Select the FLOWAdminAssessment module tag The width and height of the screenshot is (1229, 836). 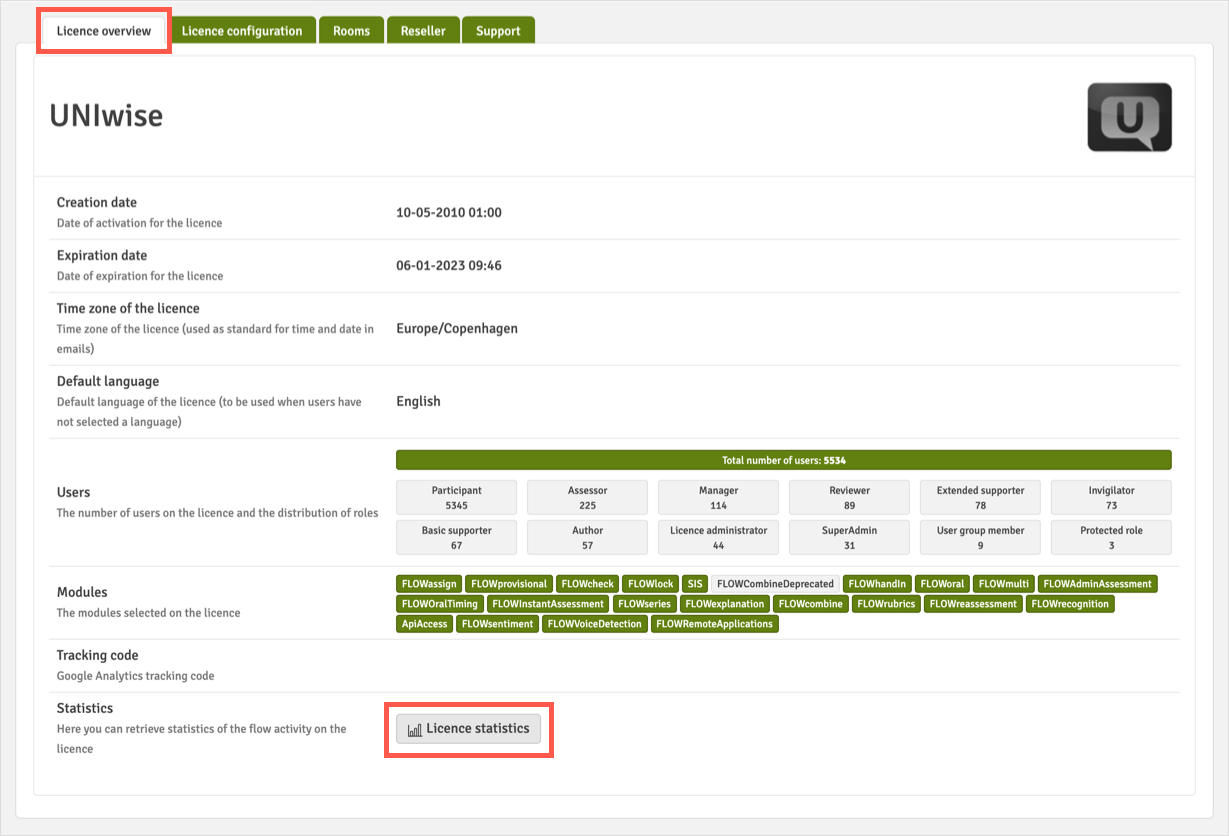tap(1098, 584)
